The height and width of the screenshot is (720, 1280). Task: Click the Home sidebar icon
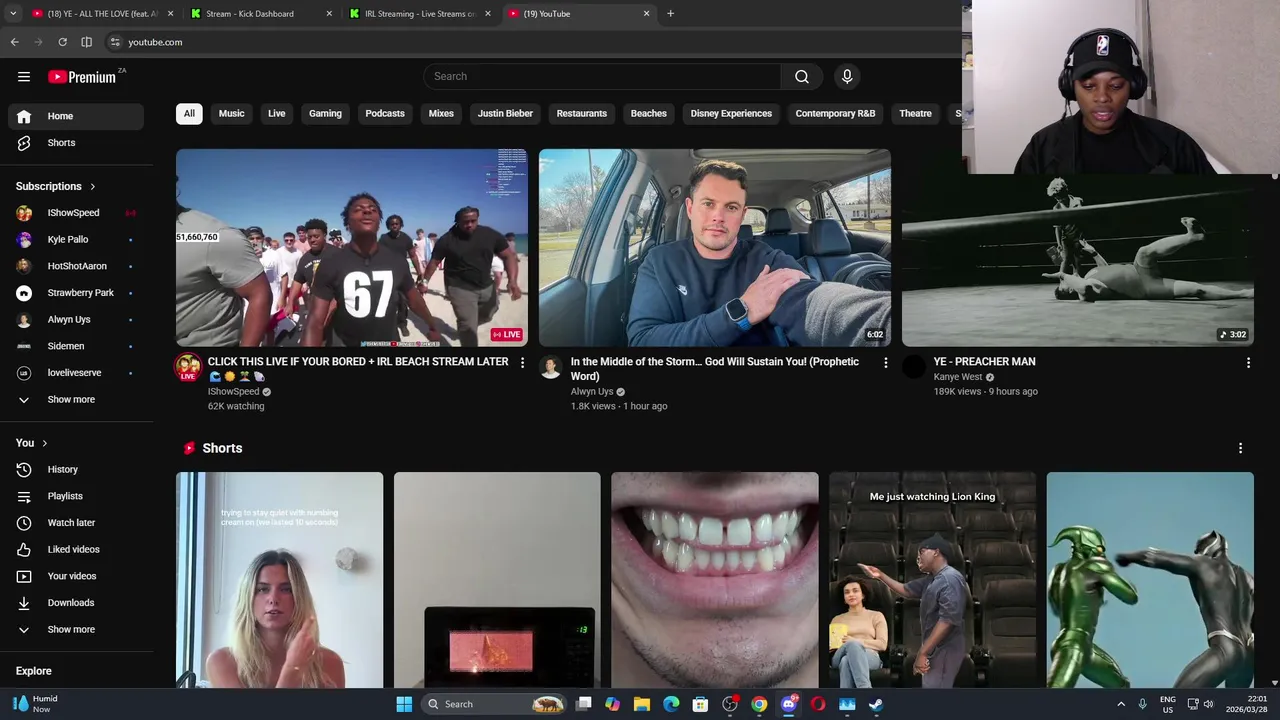(x=24, y=116)
